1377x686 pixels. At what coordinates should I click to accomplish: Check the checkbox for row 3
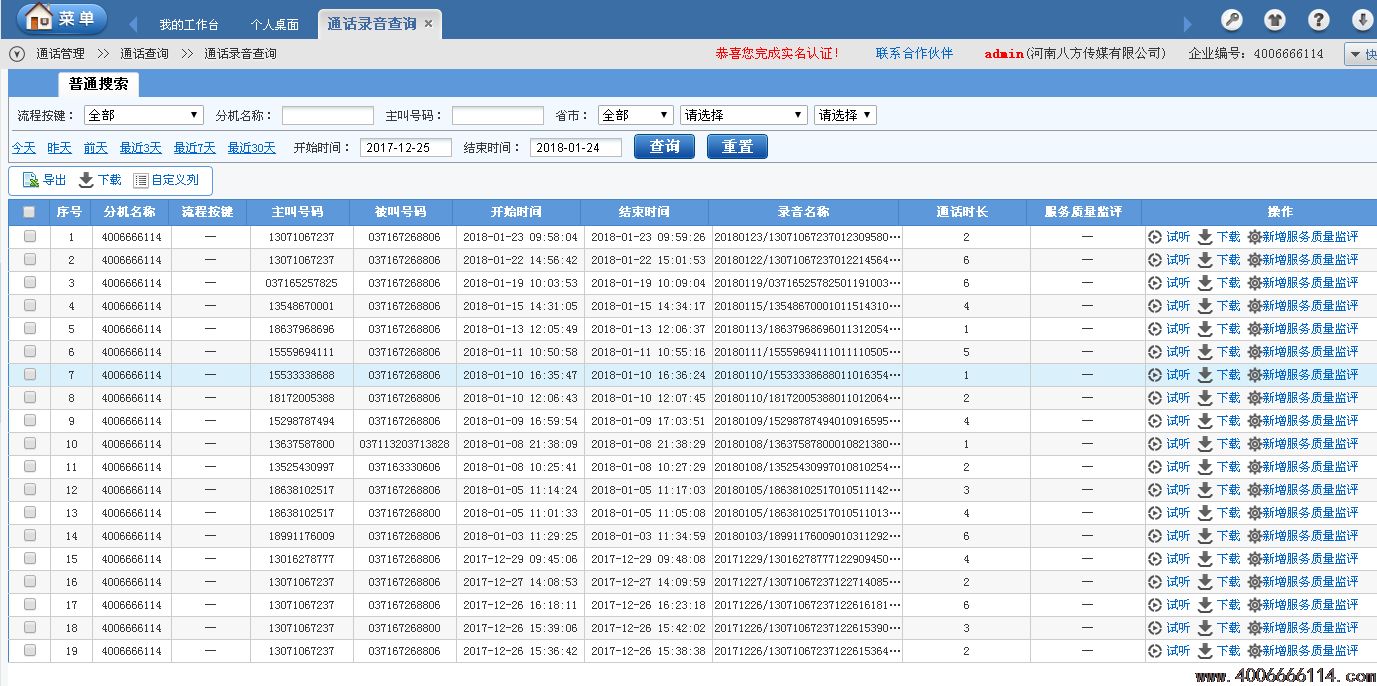30,283
